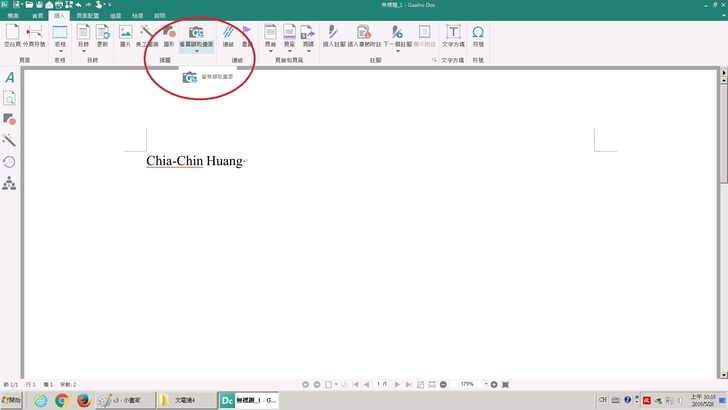Insert a footnote (插入註腳)
728x410 pixels.
[x=334, y=35]
